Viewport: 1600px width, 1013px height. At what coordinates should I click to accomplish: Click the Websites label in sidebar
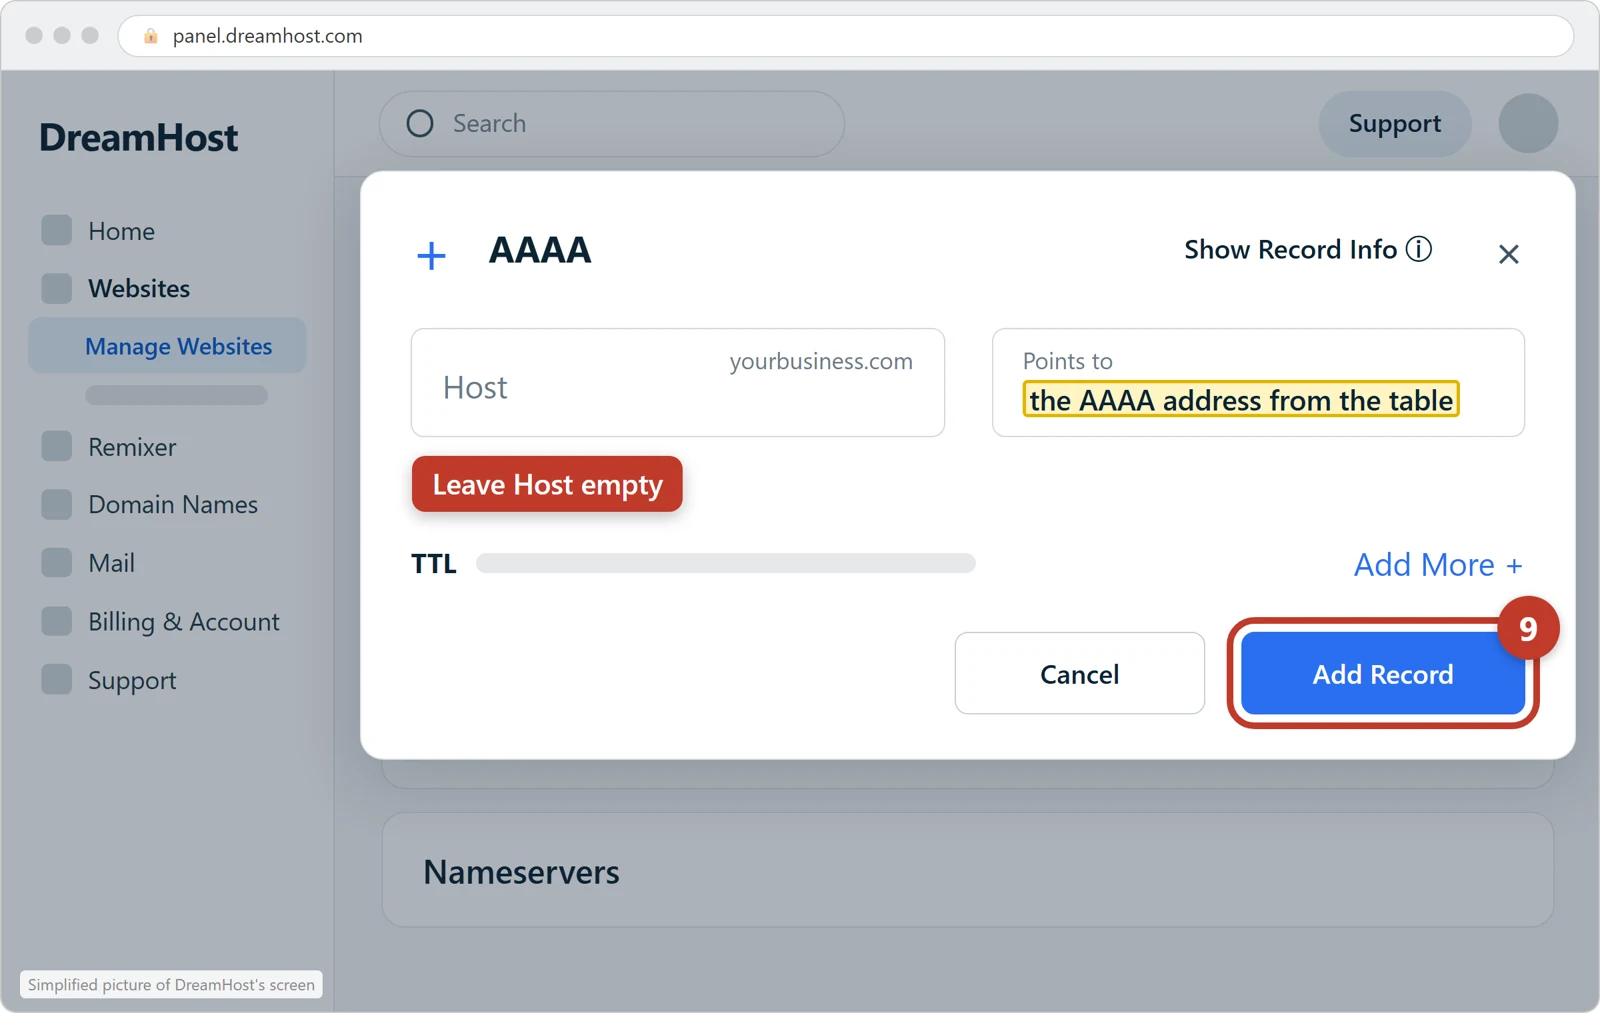(x=139, y=288)
